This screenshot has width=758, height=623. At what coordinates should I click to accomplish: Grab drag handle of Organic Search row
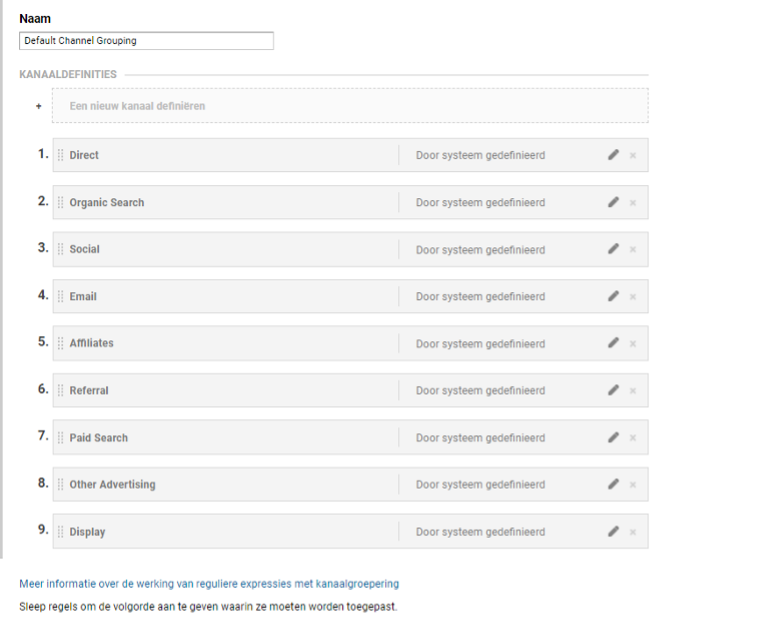60,202
